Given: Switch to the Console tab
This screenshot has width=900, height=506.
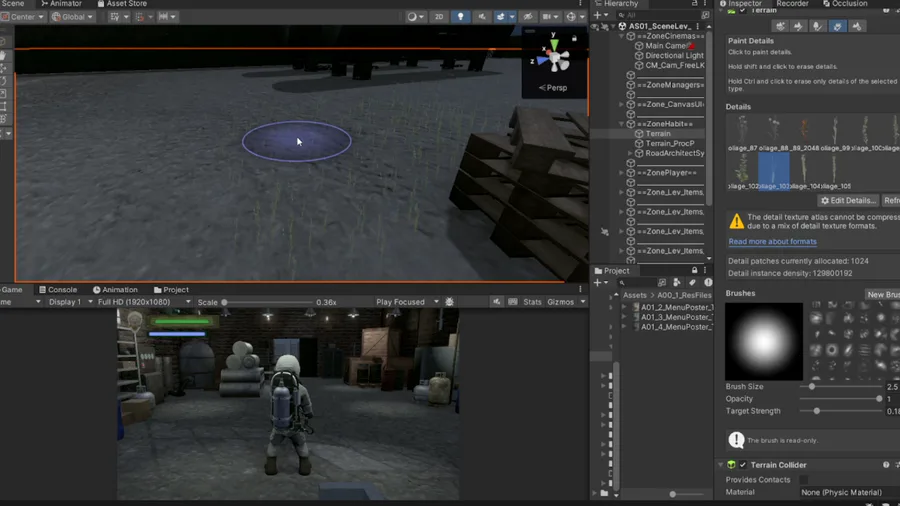Looking at the screenshot, I should coord(57,290).
